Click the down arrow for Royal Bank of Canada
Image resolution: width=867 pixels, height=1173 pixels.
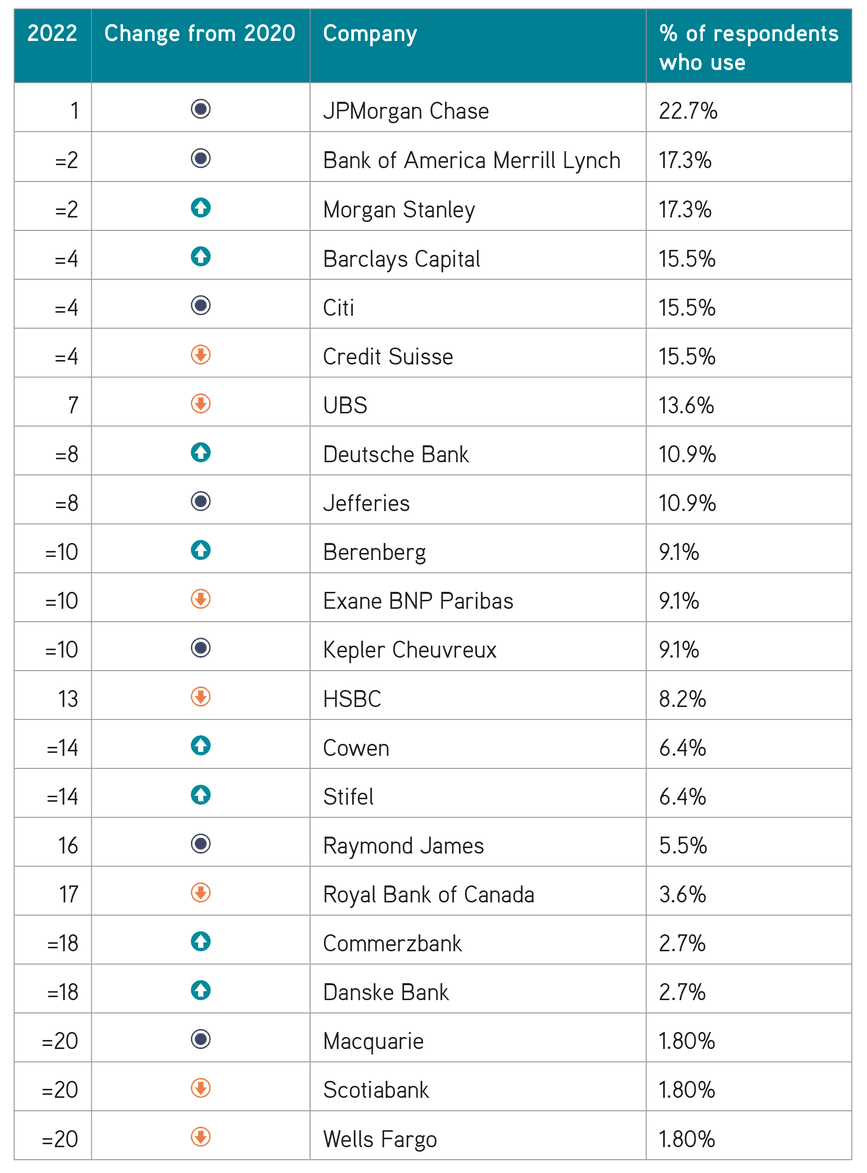(x=200, y=892)
